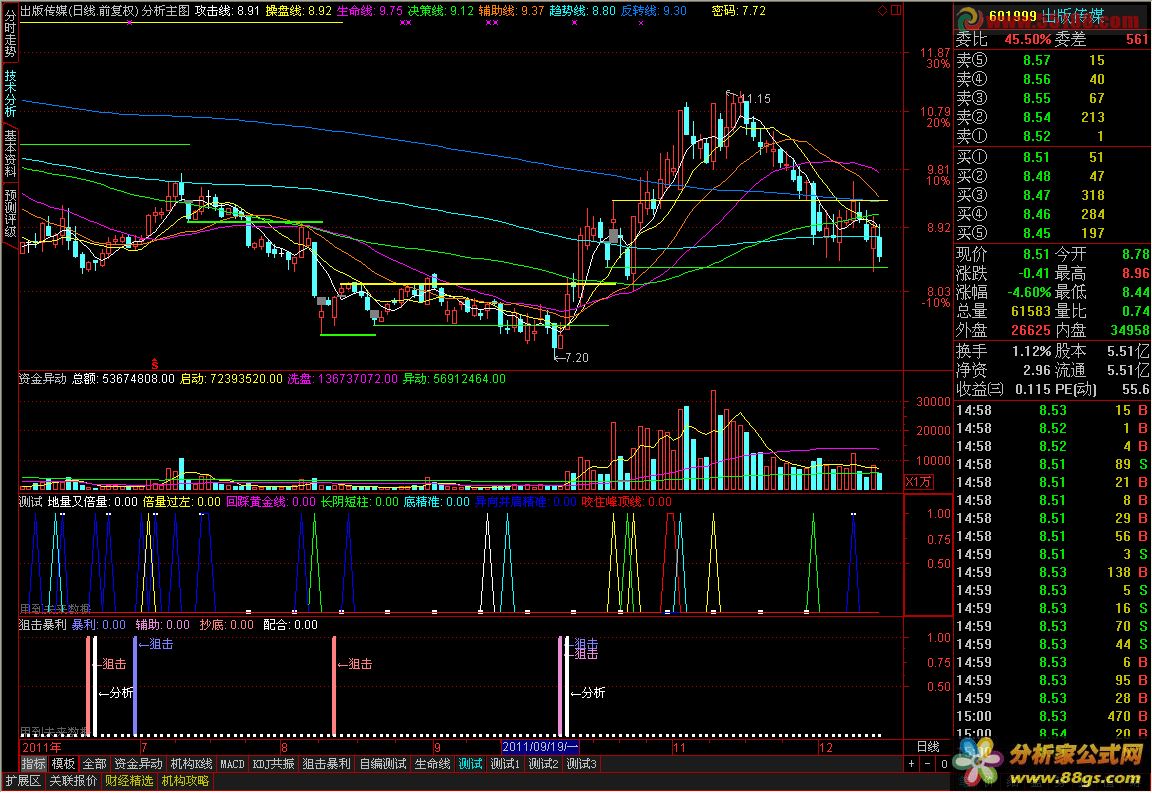
Task: Click the 换手 1.12% value
Action: 1031,351
